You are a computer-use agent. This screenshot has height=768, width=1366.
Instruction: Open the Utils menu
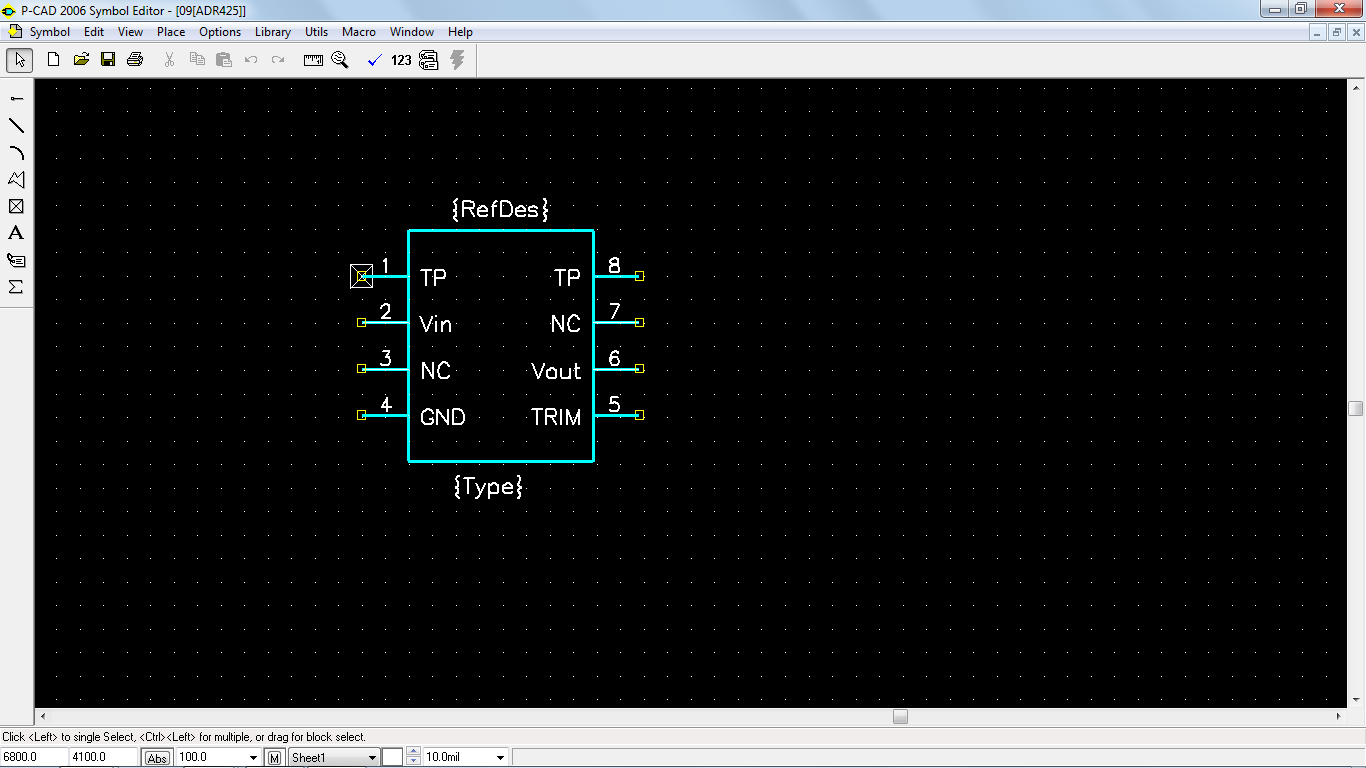pyautogui.click(x=316, y=32)
